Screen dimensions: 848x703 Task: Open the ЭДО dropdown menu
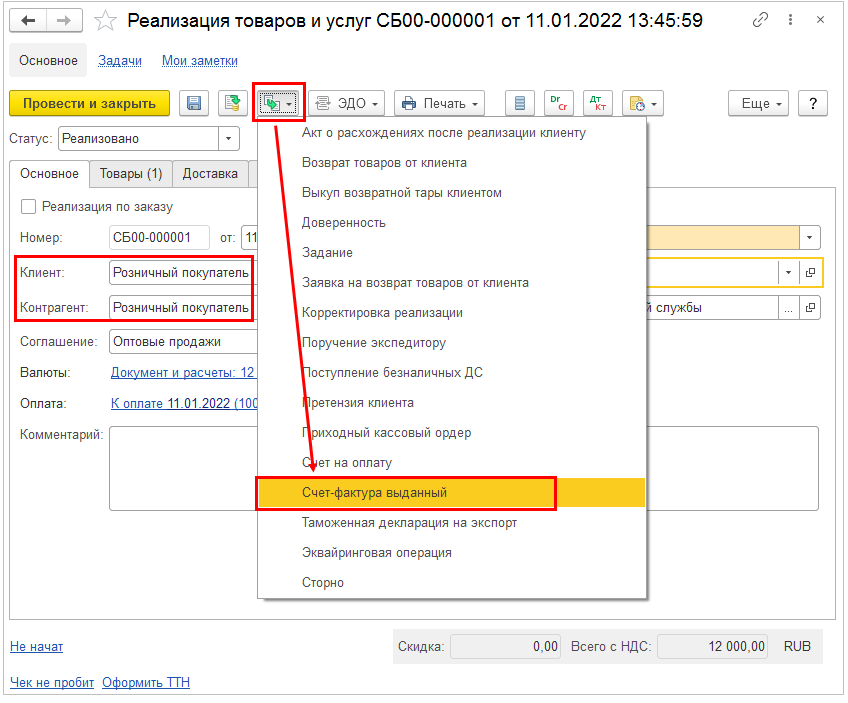[x=347, y=103]
